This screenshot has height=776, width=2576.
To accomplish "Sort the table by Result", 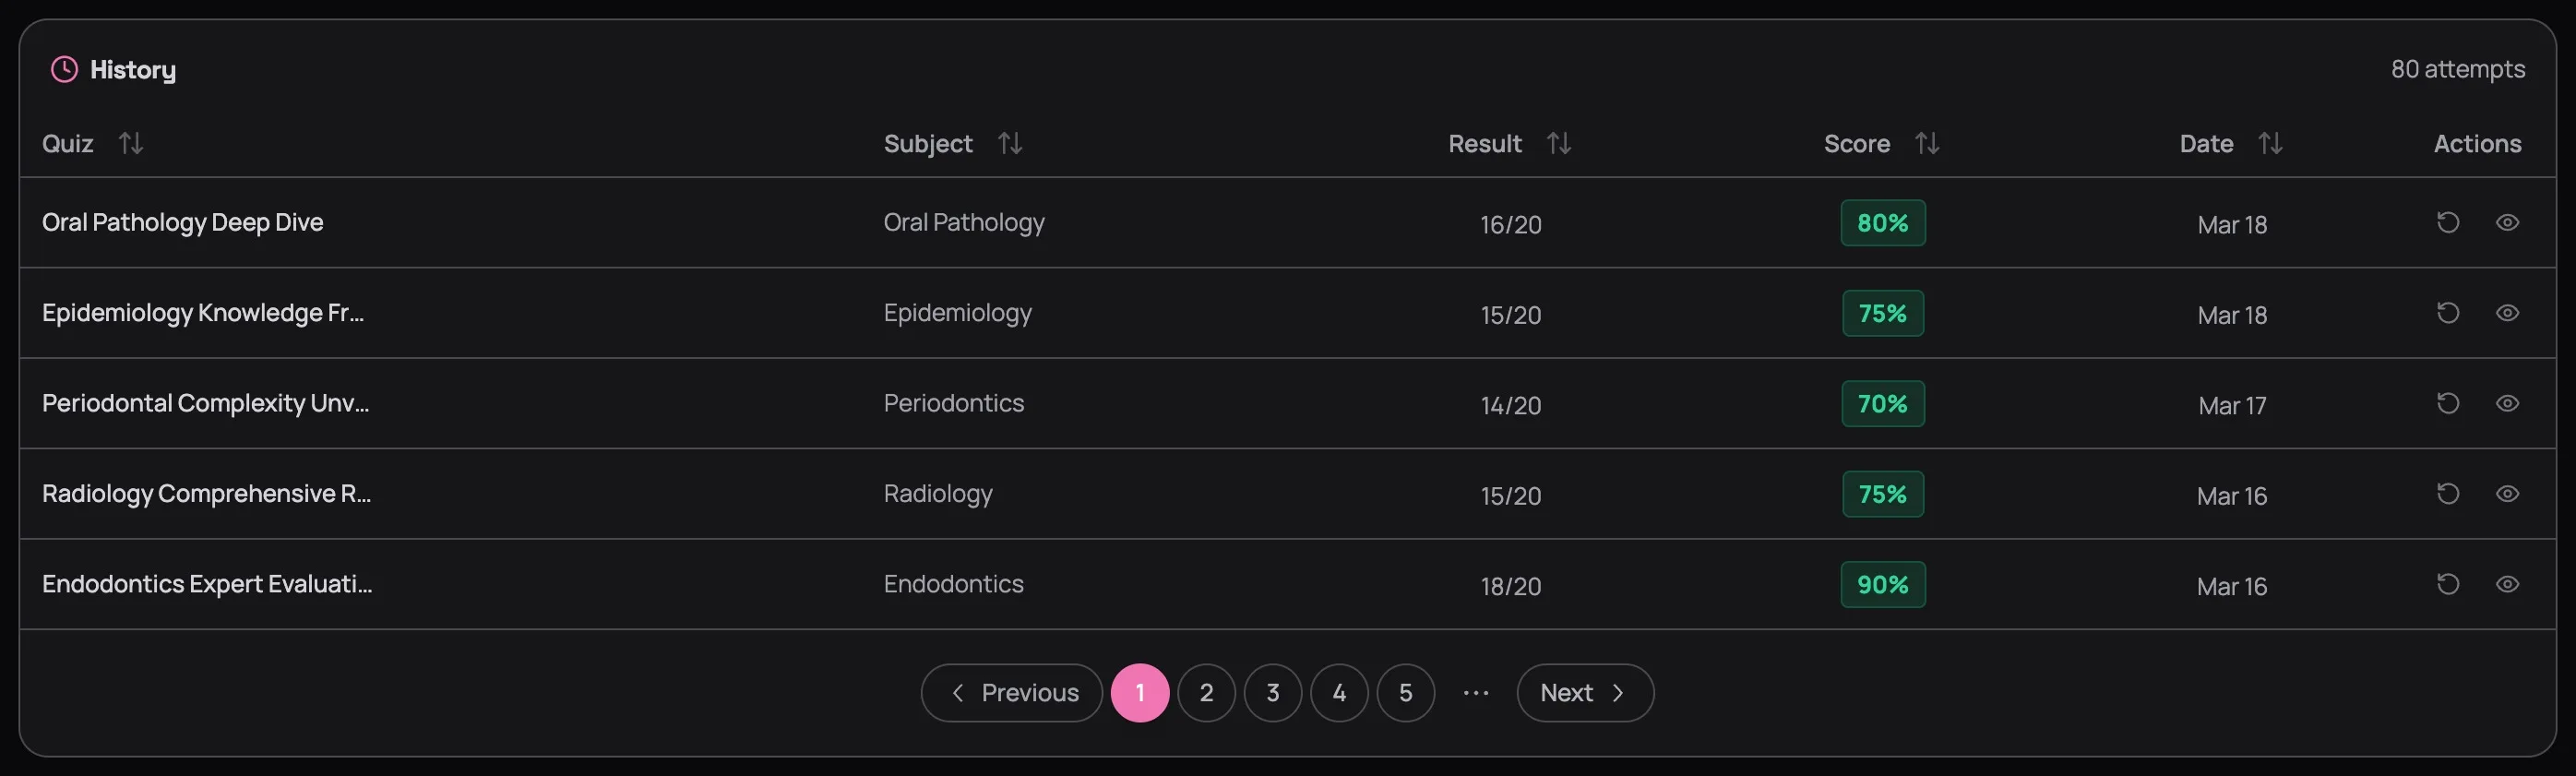I will pyautogui.click(x=1559, y=143).
